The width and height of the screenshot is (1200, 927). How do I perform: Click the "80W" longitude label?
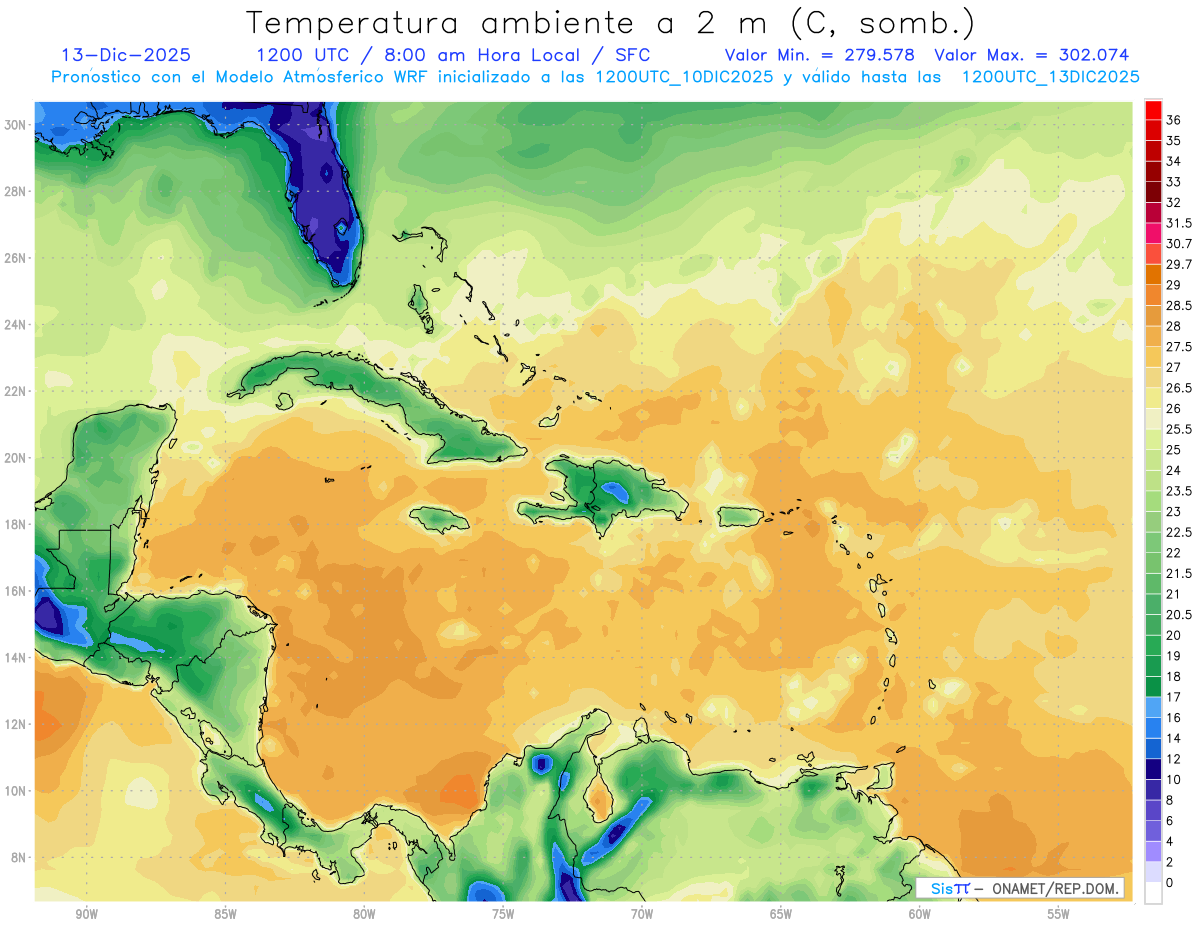[x=364, y=914]
